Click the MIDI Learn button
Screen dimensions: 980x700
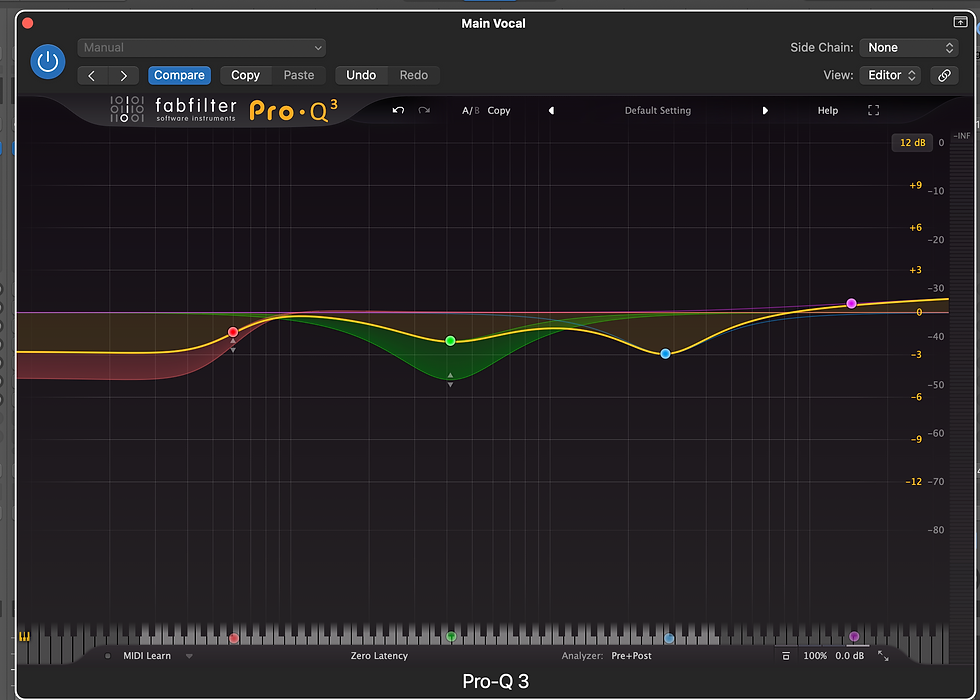[x=147, y=656]
